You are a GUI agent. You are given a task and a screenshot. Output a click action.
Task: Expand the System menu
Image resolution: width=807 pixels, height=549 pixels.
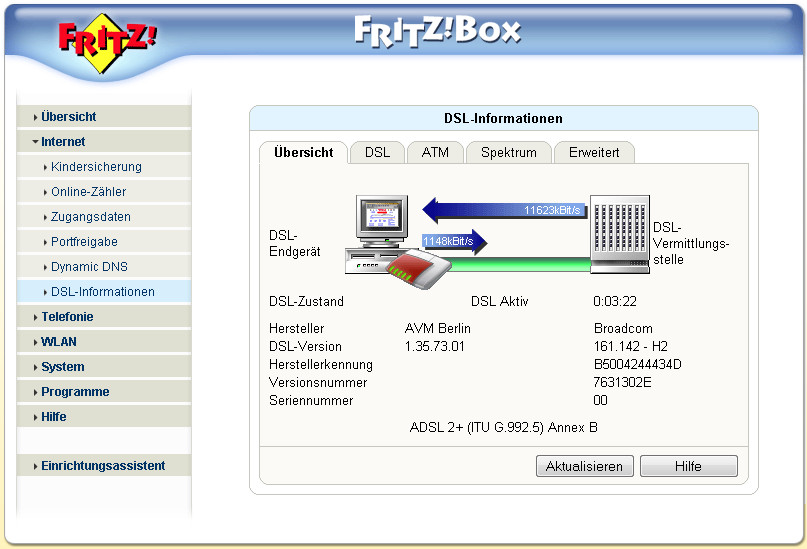pyautogui.click(x=103, y=367)
